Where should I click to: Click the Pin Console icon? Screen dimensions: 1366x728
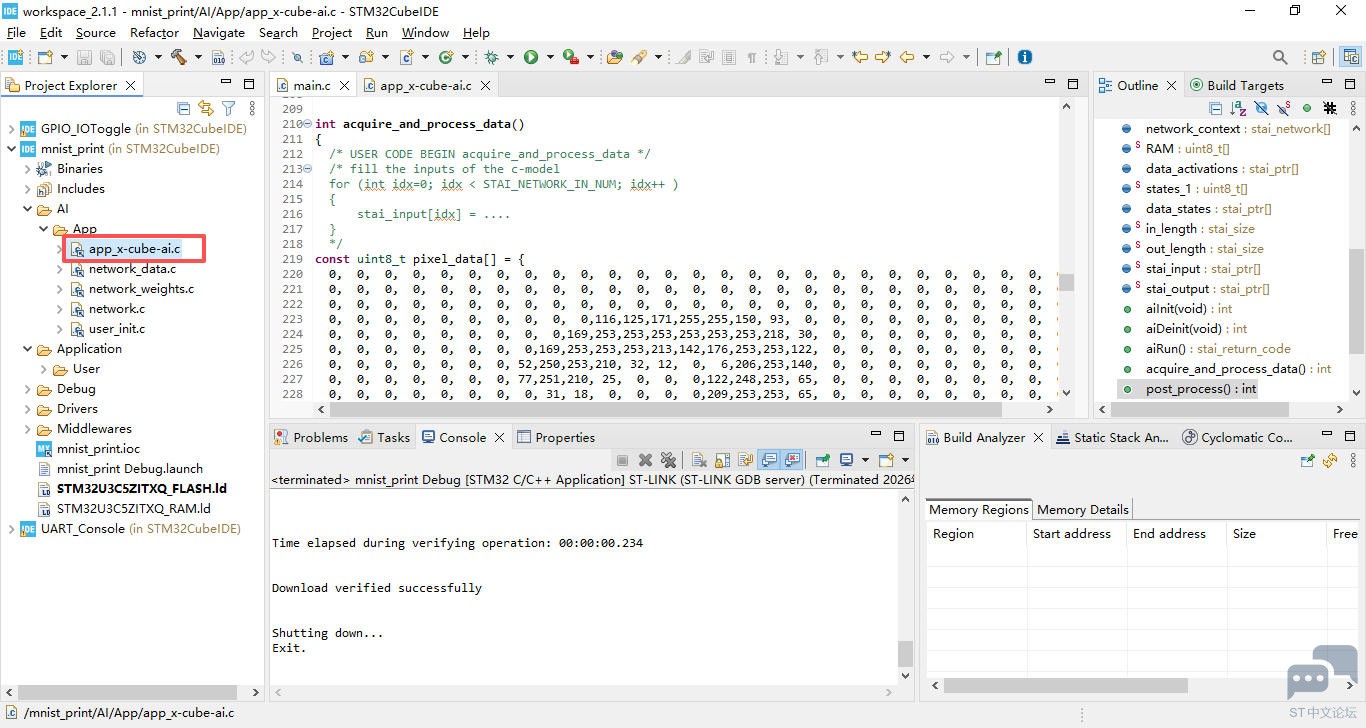(x=822, y=460)
